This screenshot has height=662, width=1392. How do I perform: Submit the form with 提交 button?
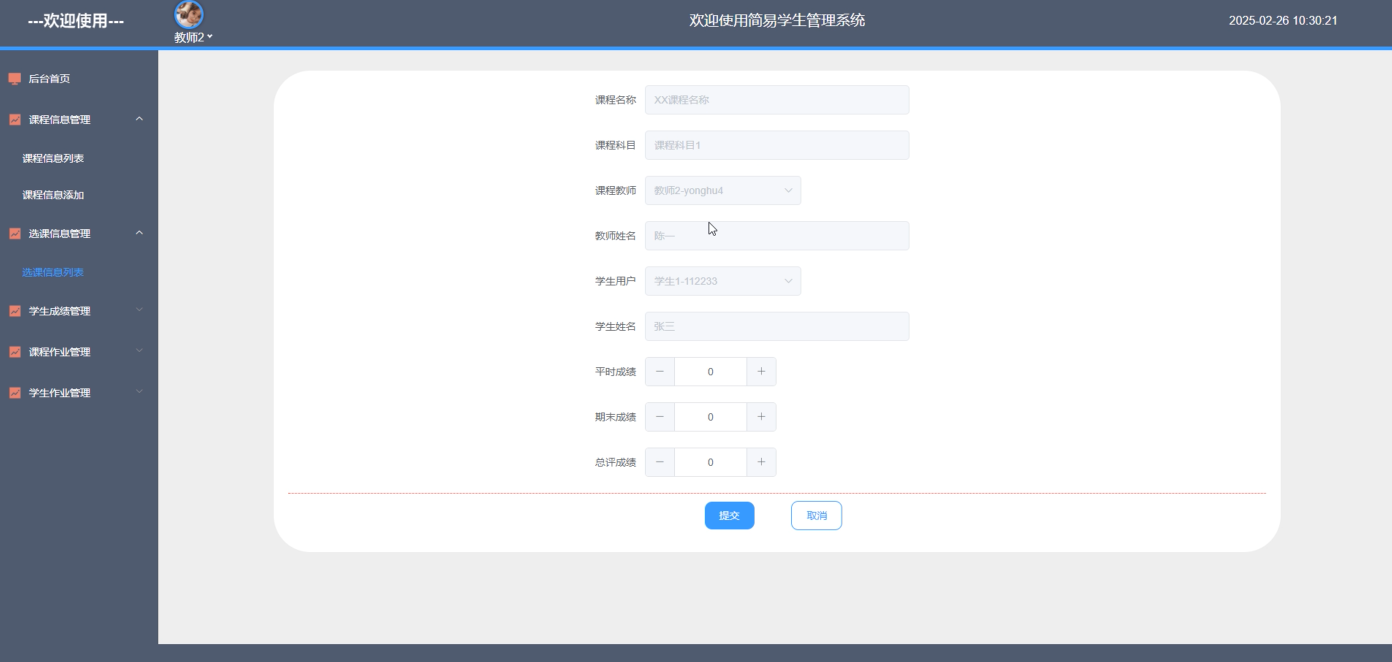click(x=729, y=515)
